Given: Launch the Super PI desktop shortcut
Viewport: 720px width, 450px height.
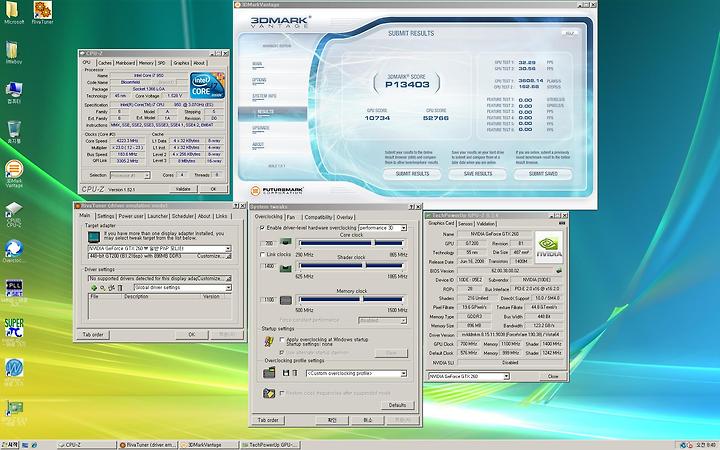Looking at the screenshot, I should pos(14,328).
